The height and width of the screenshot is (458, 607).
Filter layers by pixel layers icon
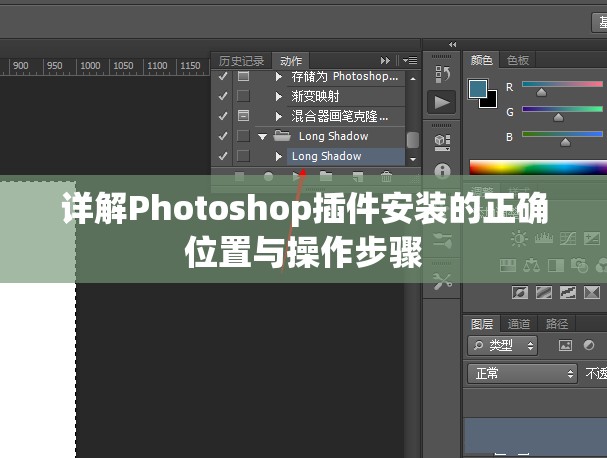[565, 345]
